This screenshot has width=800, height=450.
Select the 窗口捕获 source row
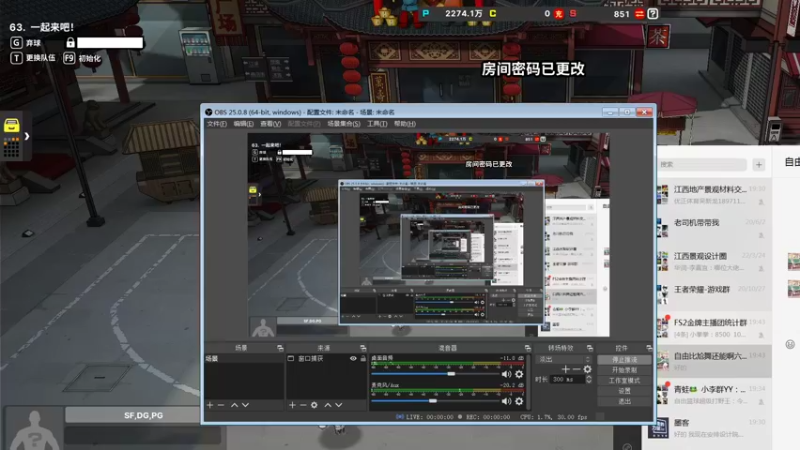pyautogui.click(x=327, y=359)
